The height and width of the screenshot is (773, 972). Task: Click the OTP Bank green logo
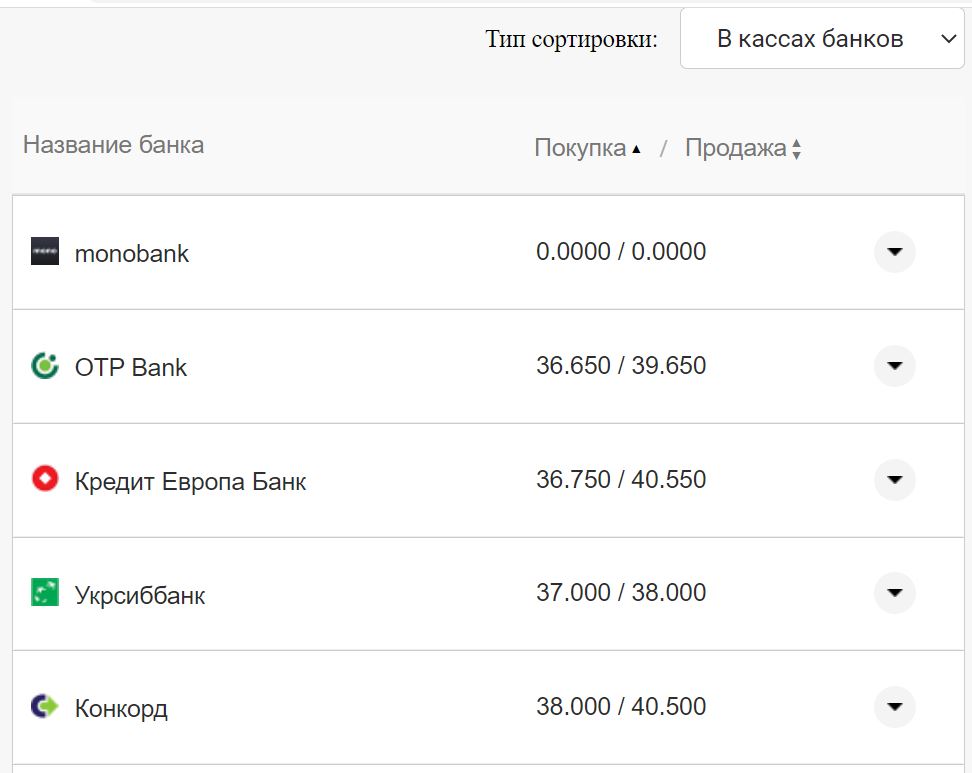(47, 366)
